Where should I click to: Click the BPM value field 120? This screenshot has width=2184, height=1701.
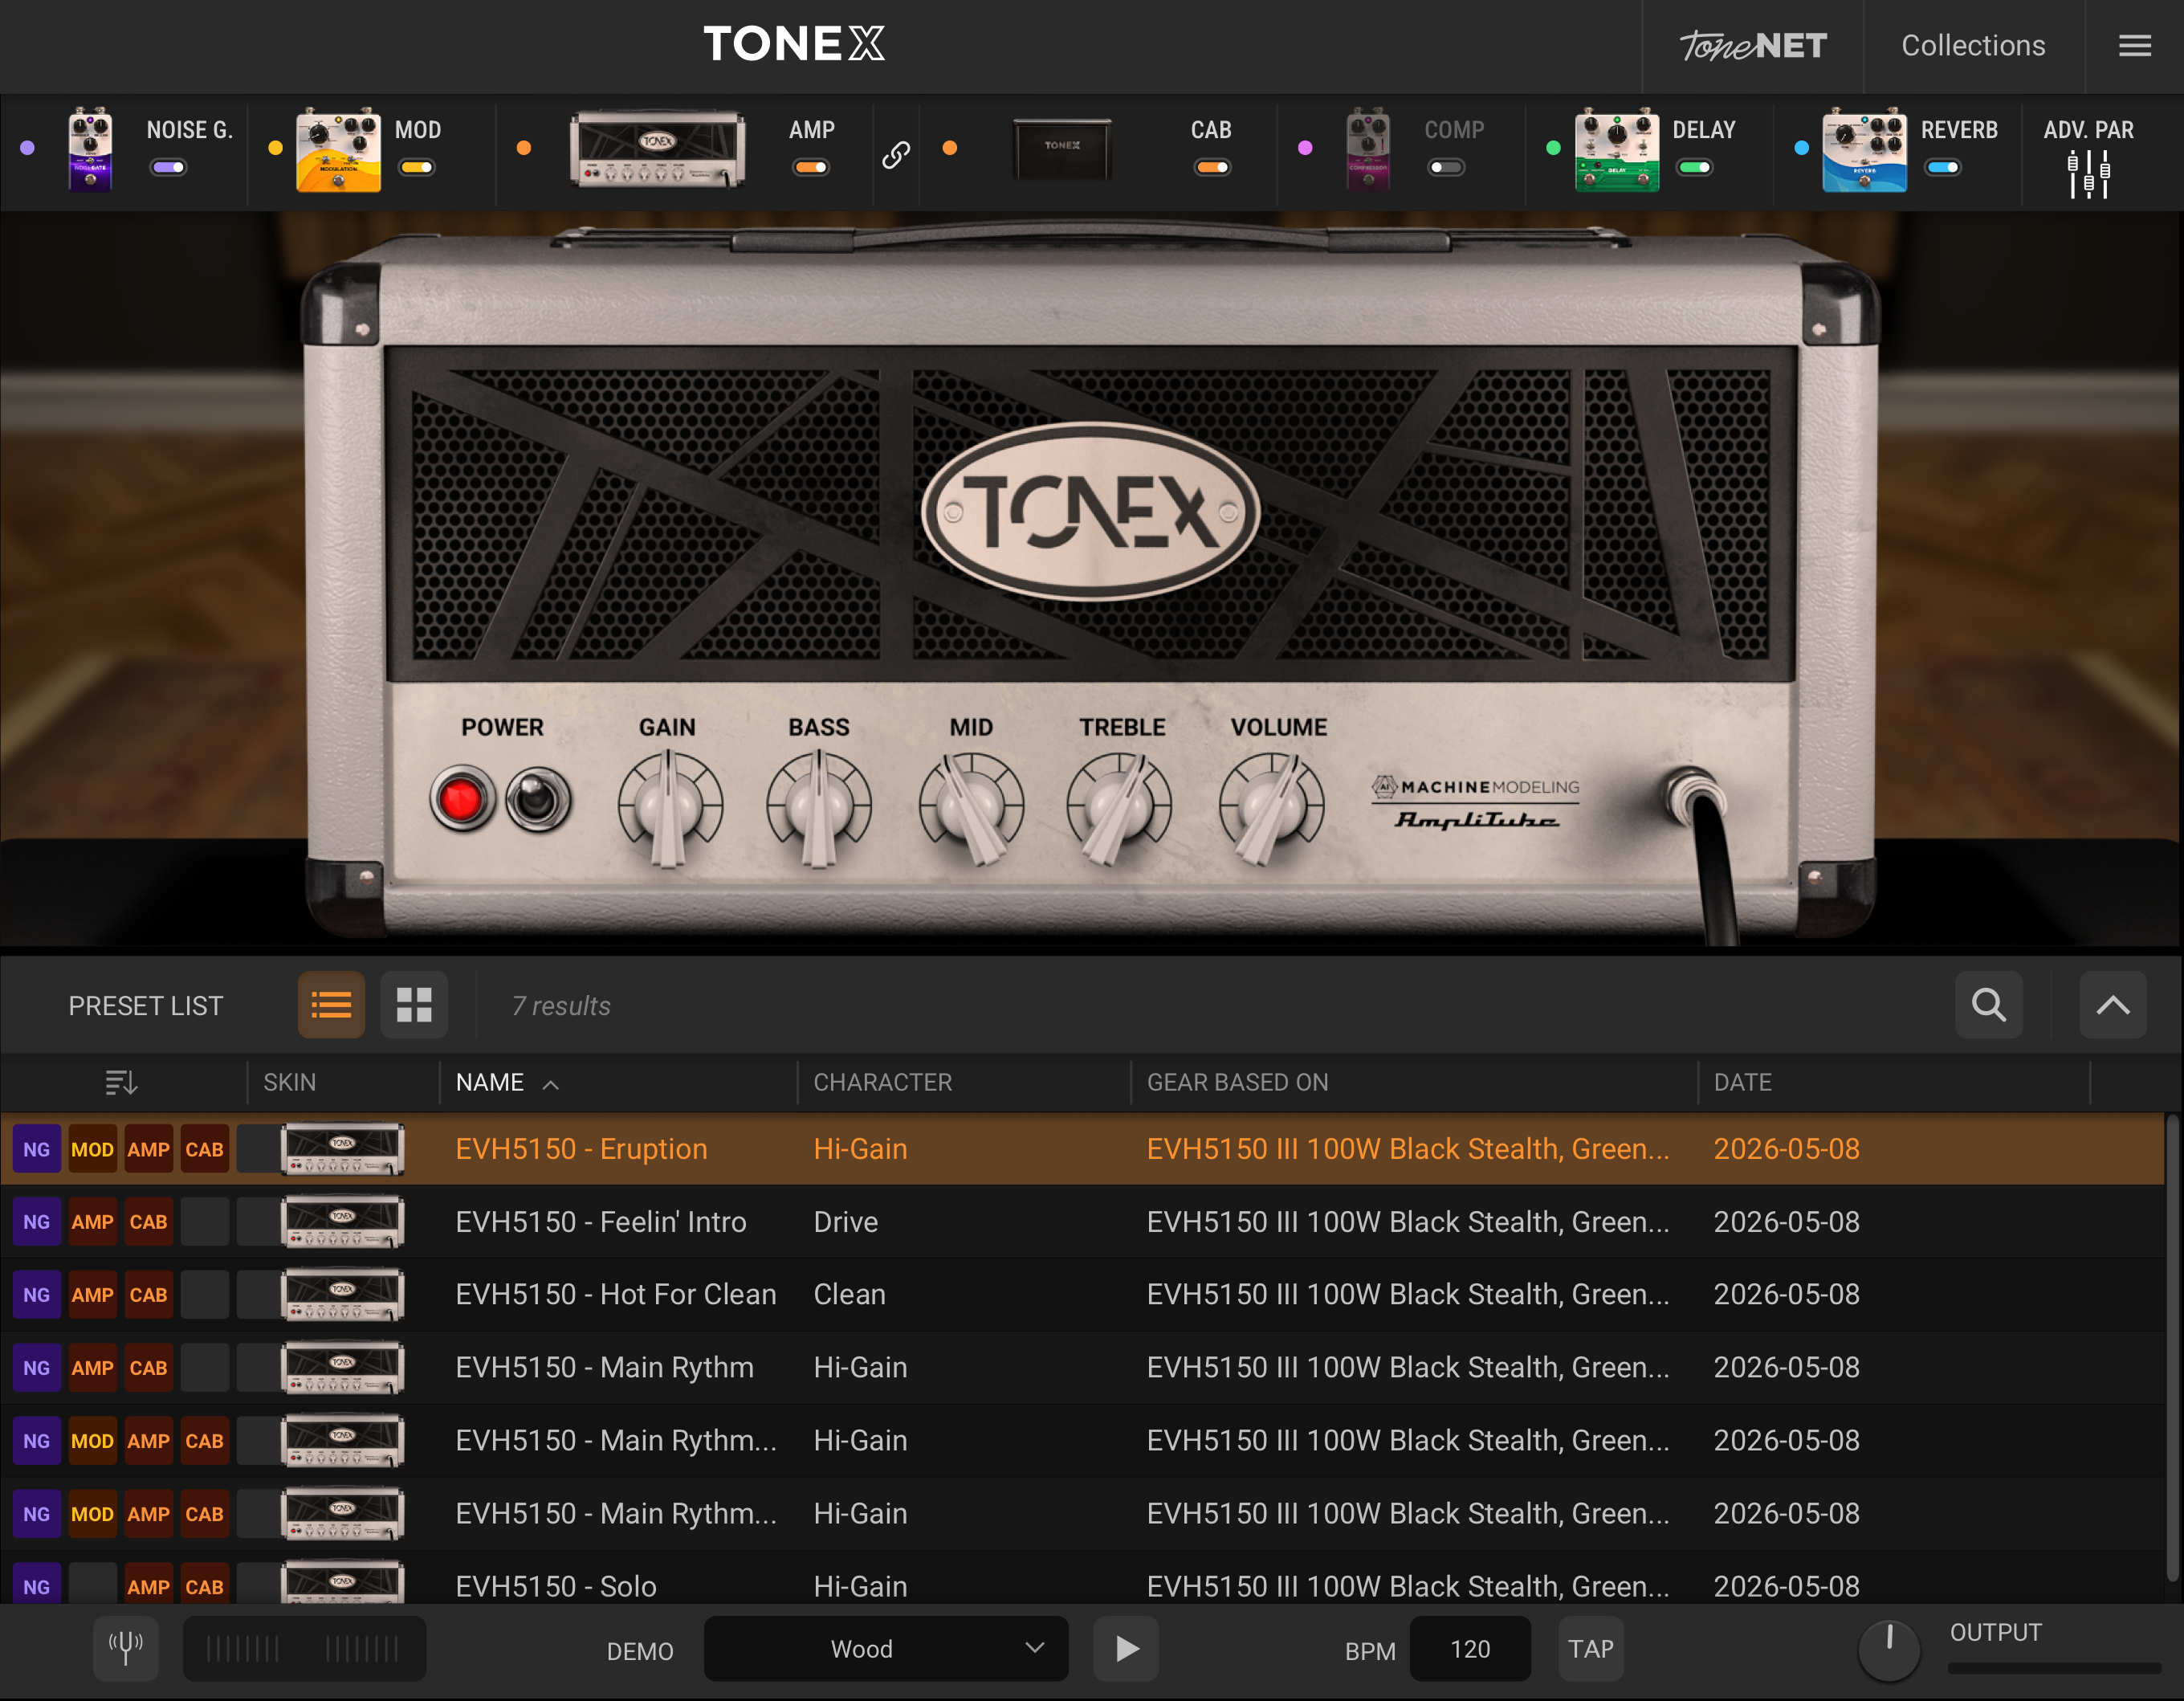[x=1470, y=1648]
